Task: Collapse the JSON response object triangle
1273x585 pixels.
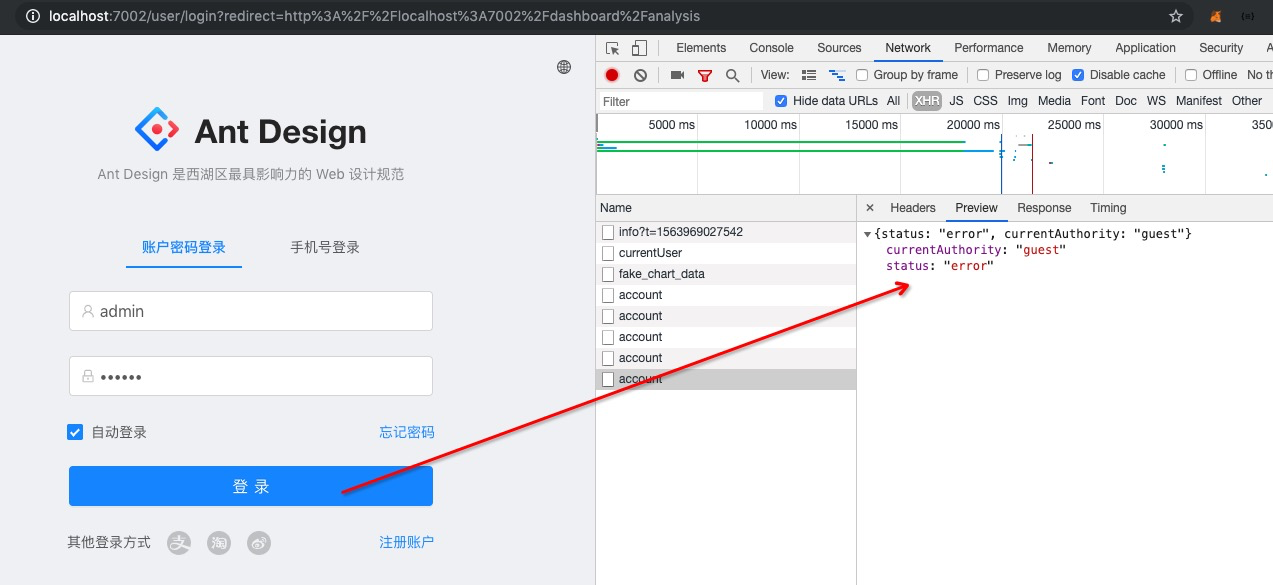Action: click(x=867, y=234)
